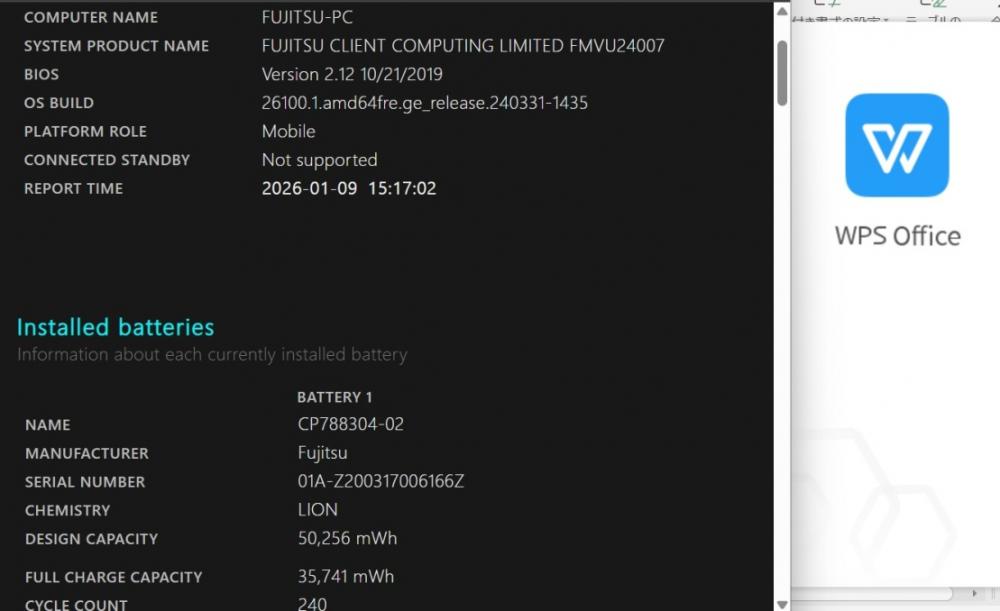Click the 'CYCLE COUNT' row label
The width and height of the screenshot is (1000, 611).
point(76,605)
